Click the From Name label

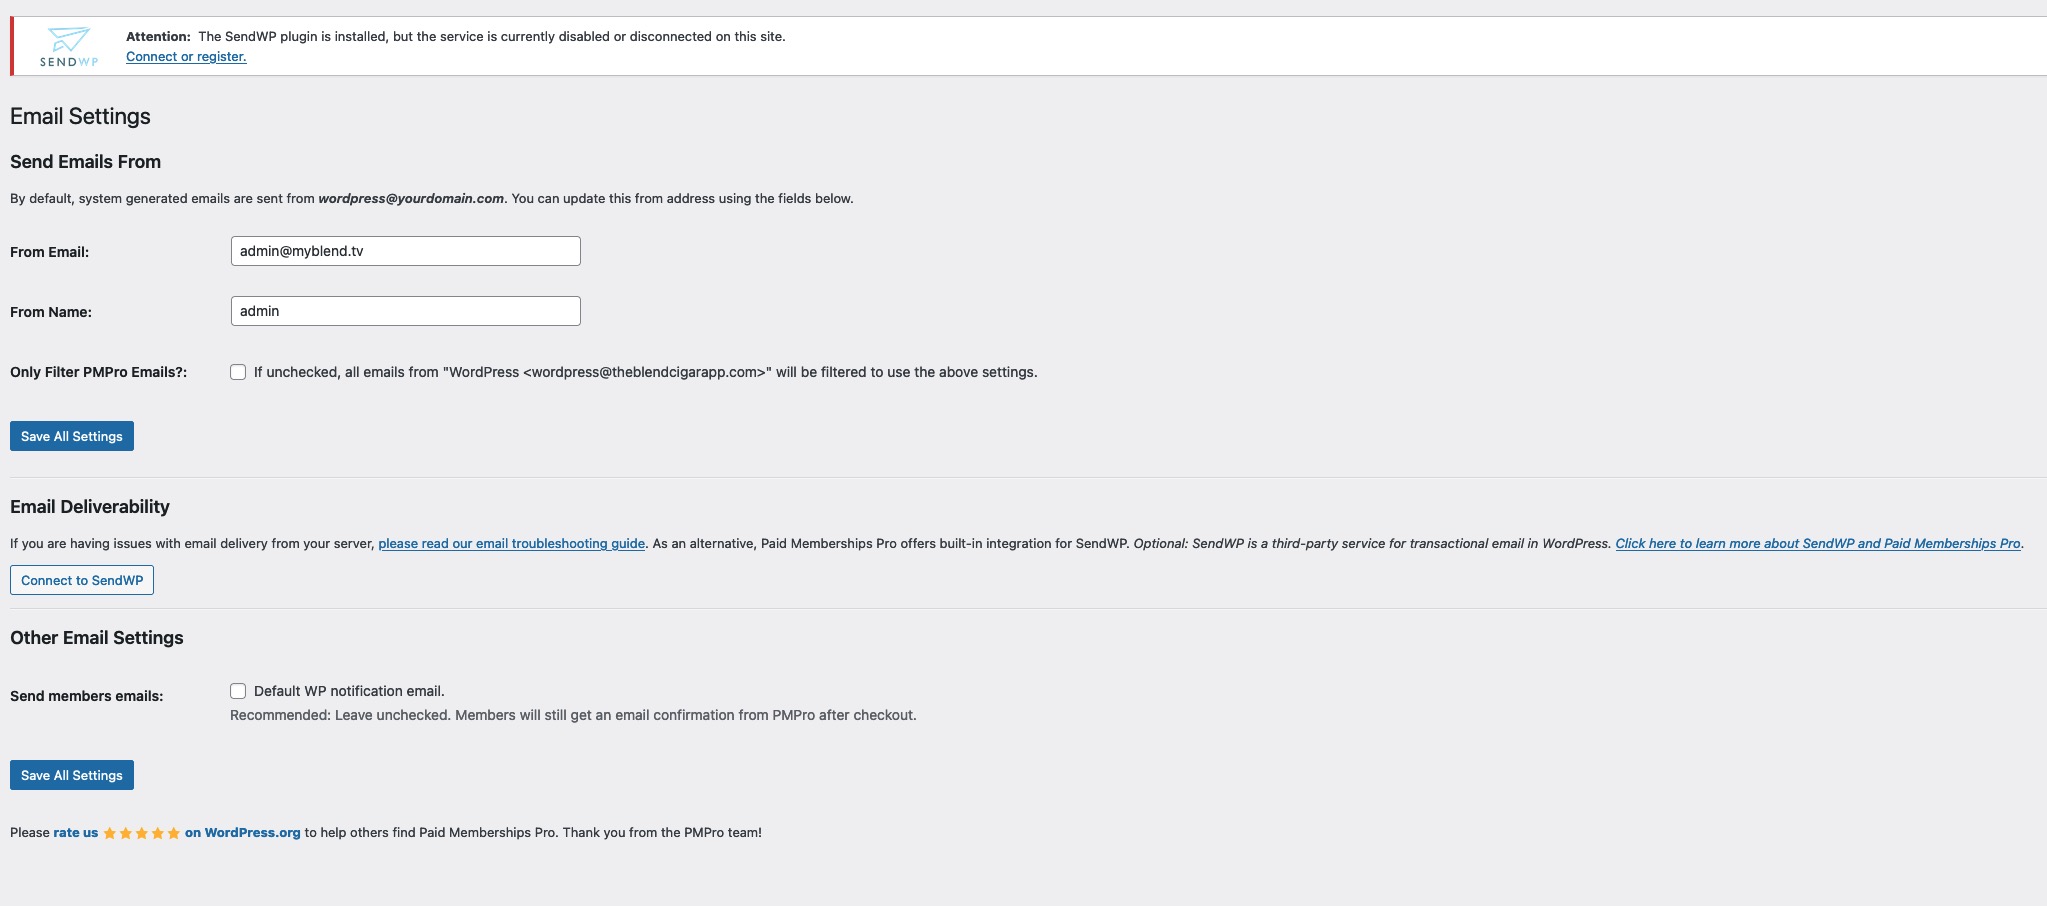[51, 312]
